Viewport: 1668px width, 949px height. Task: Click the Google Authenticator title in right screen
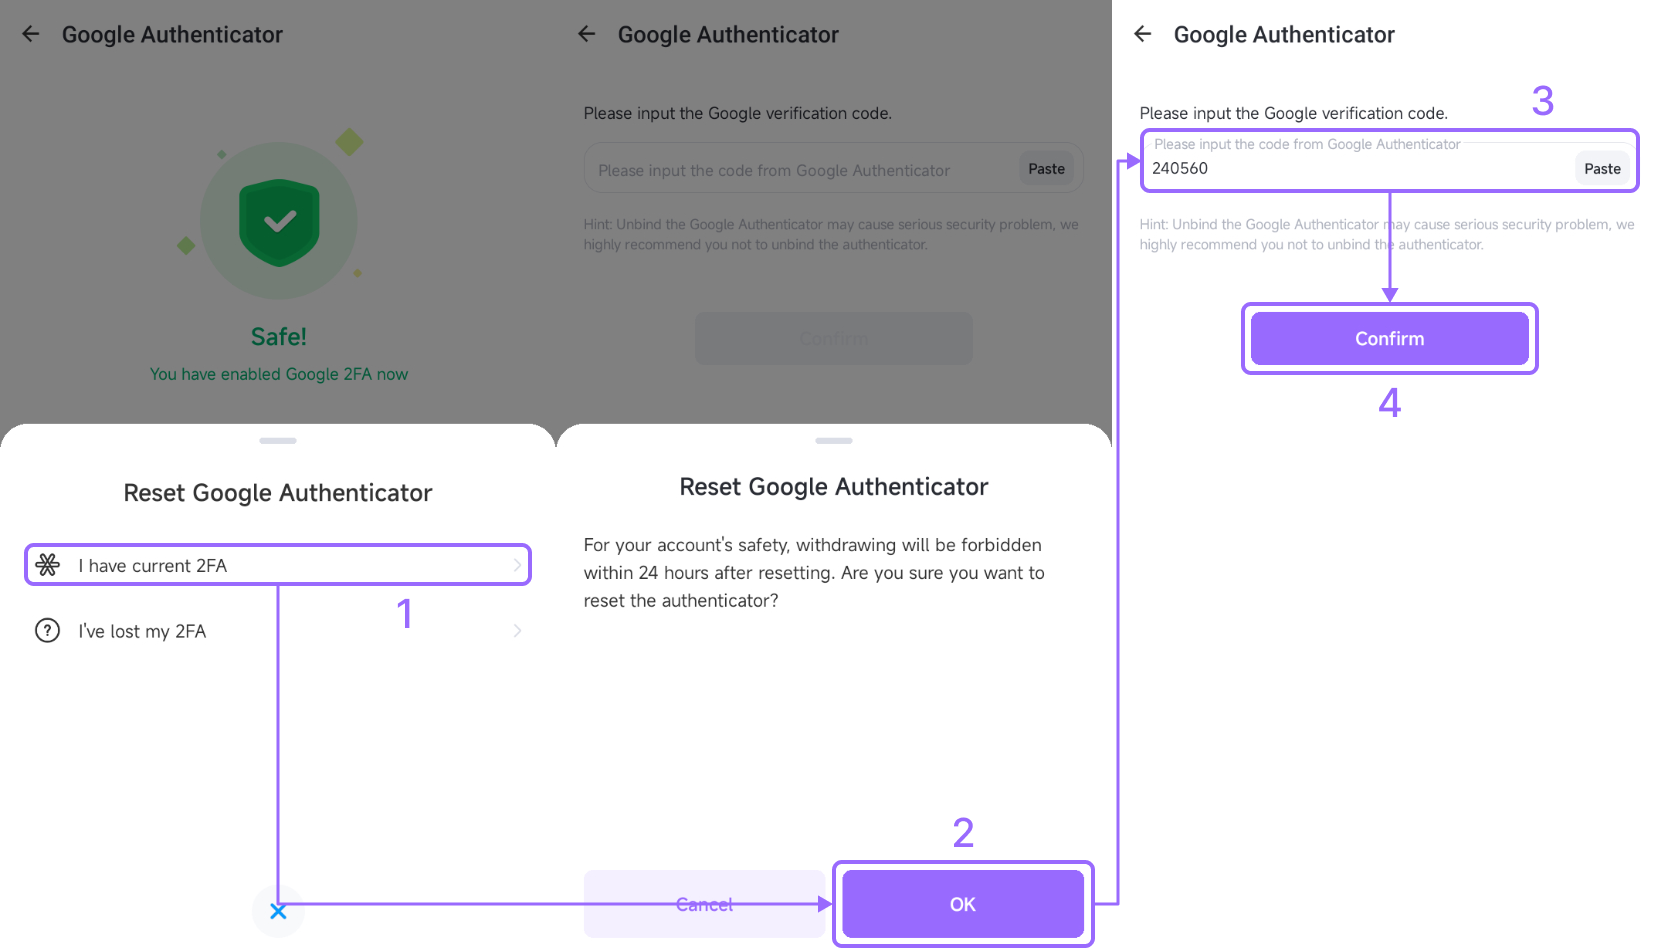1284,35
